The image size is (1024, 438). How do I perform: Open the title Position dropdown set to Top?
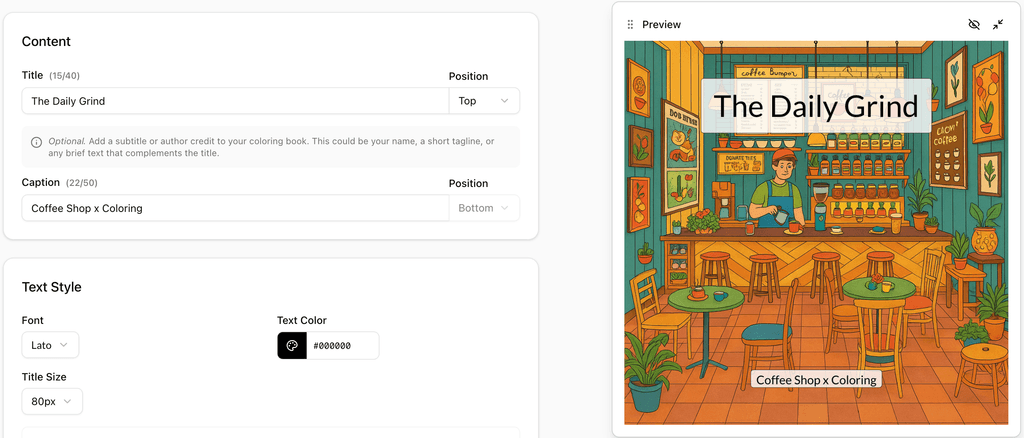point(484,101)
